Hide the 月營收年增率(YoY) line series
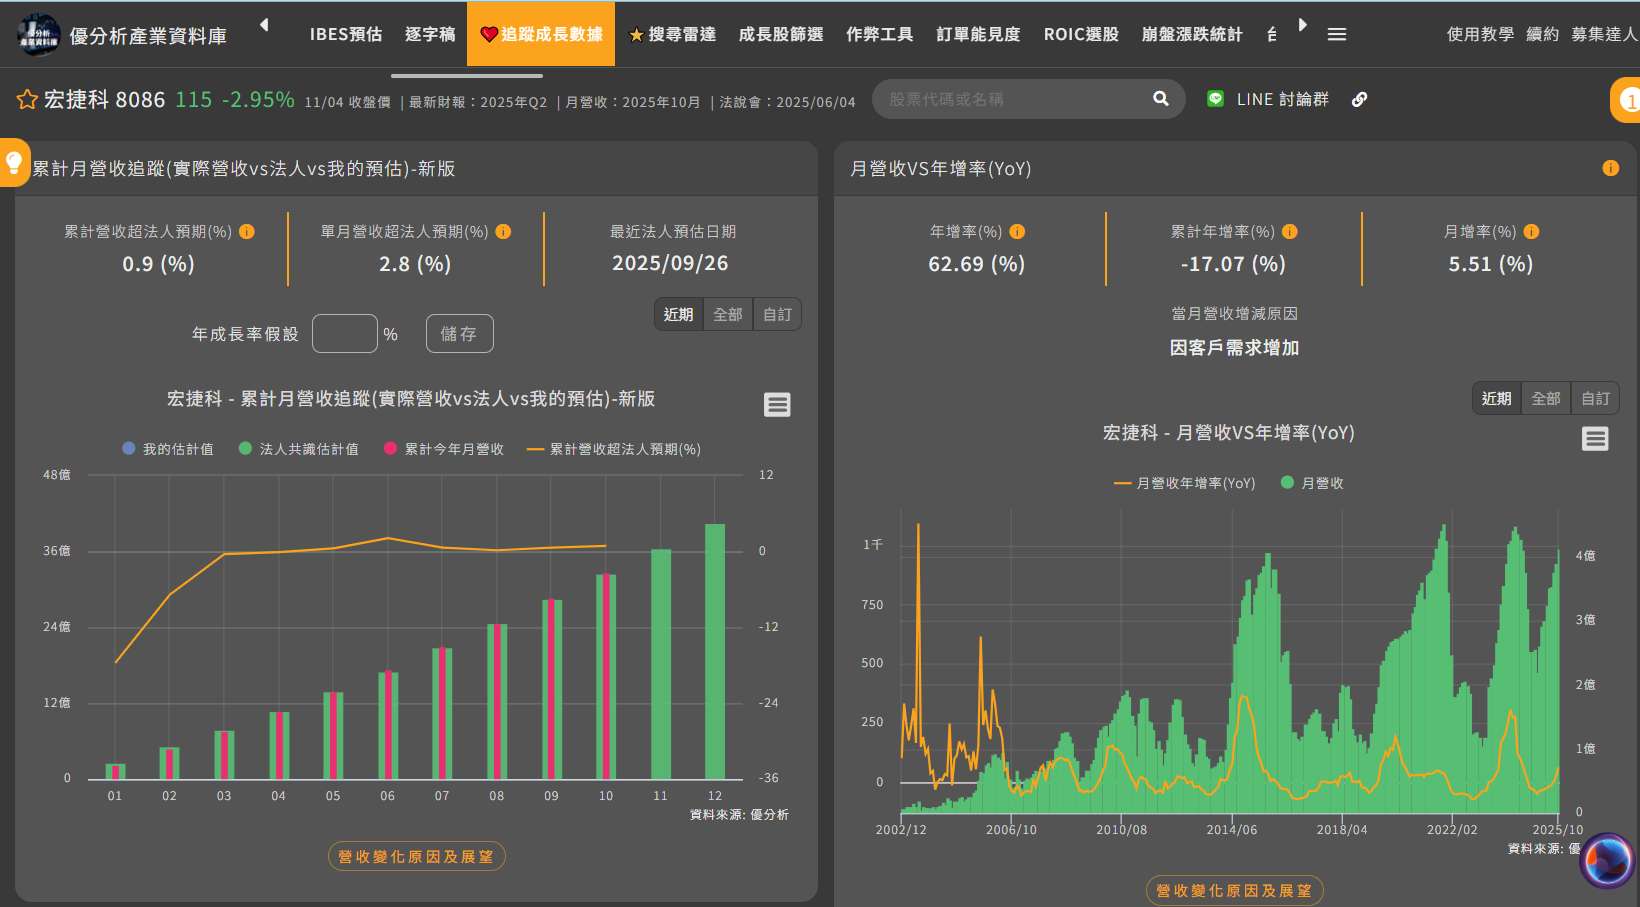Viewport: 1640px width, 907px height. pyautogui.click(x=1185, y=483)
